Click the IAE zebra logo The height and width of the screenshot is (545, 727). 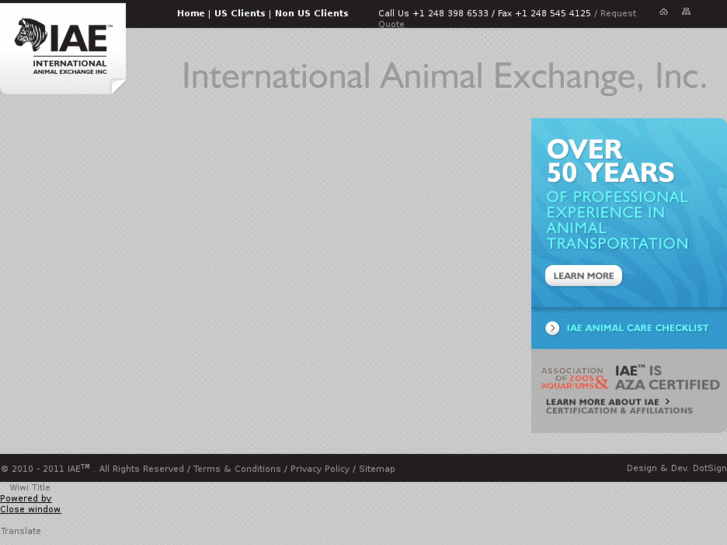[x=63, y=48]
